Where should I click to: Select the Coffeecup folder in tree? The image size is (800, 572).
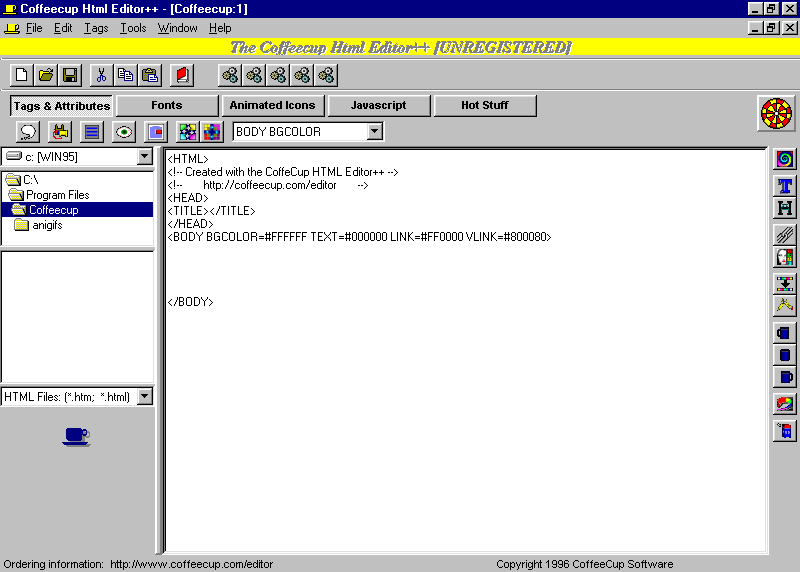tap(78, 210)
